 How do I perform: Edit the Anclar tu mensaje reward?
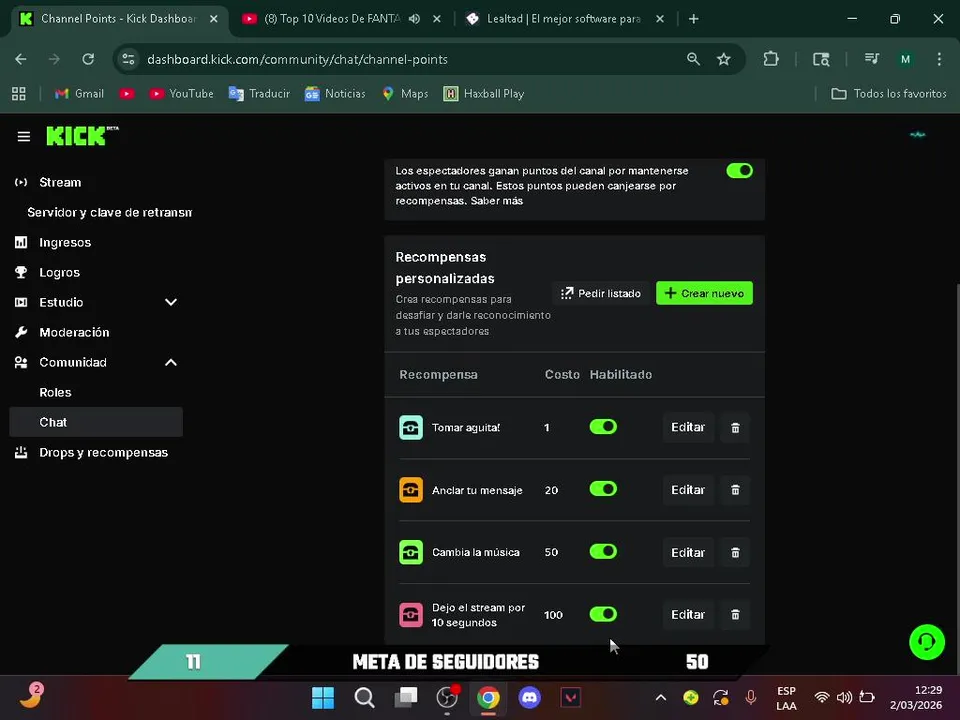688,490
